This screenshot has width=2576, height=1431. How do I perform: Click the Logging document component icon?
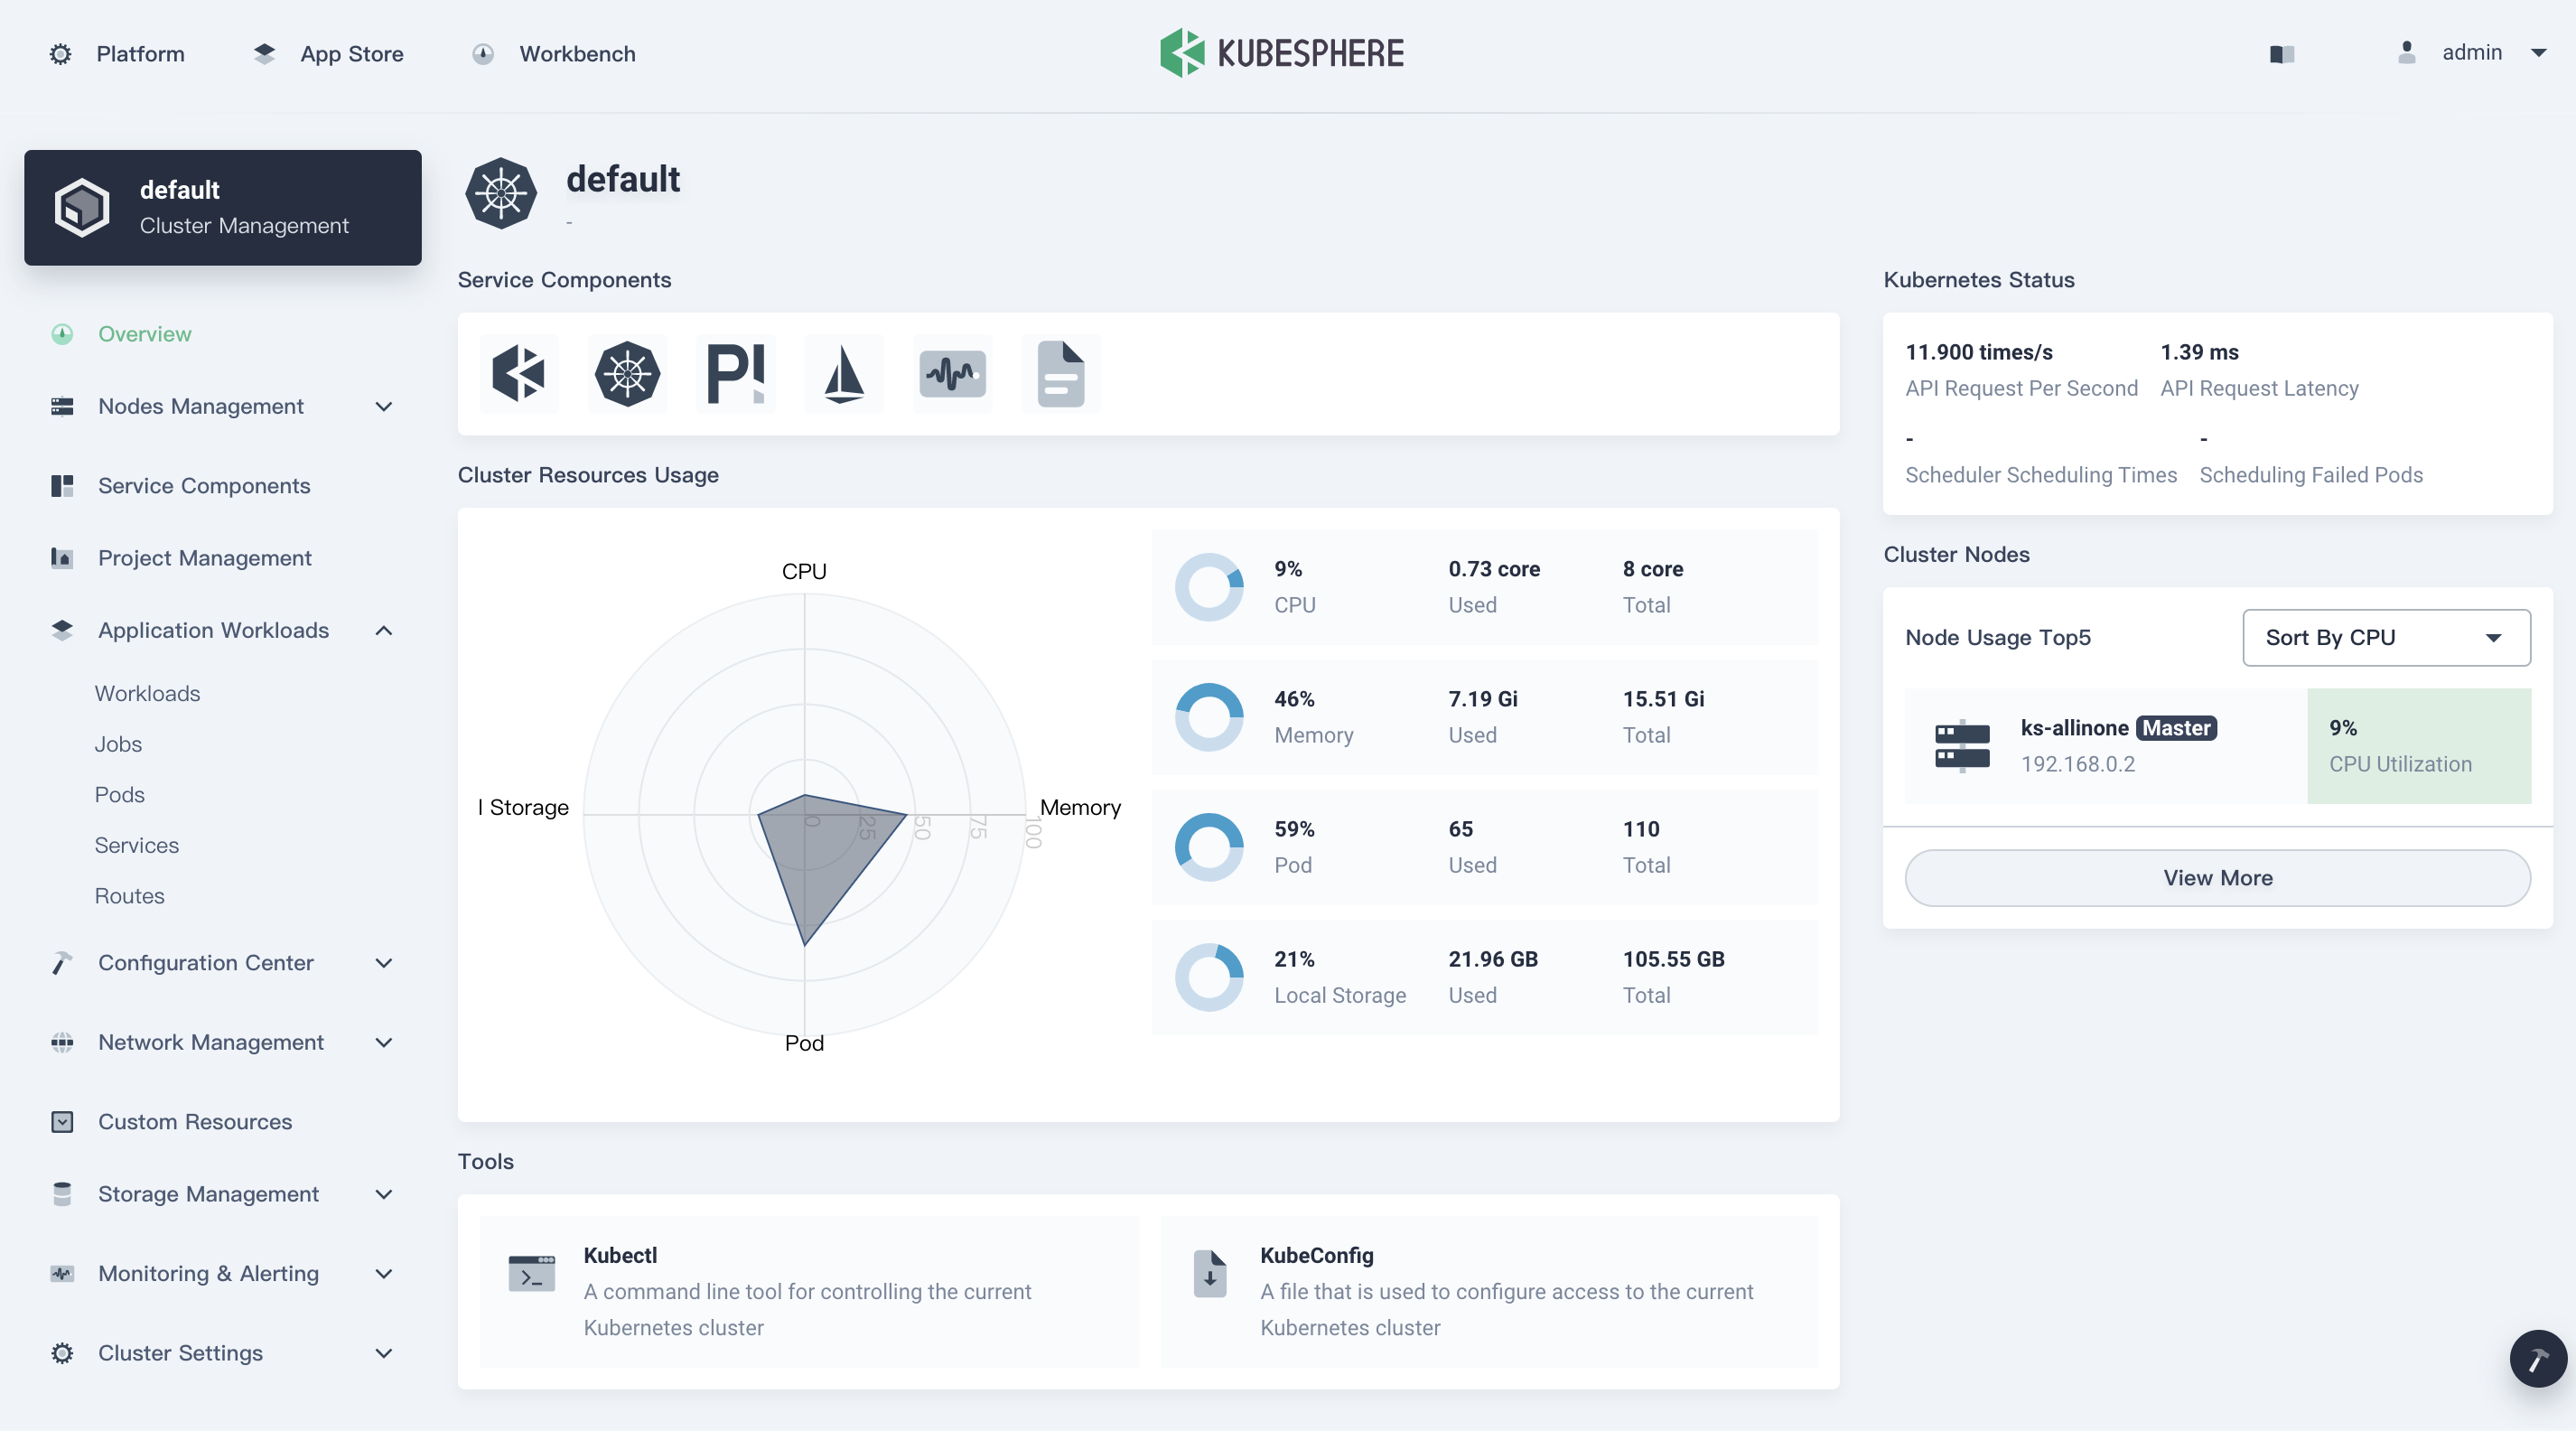(1061, 374)
